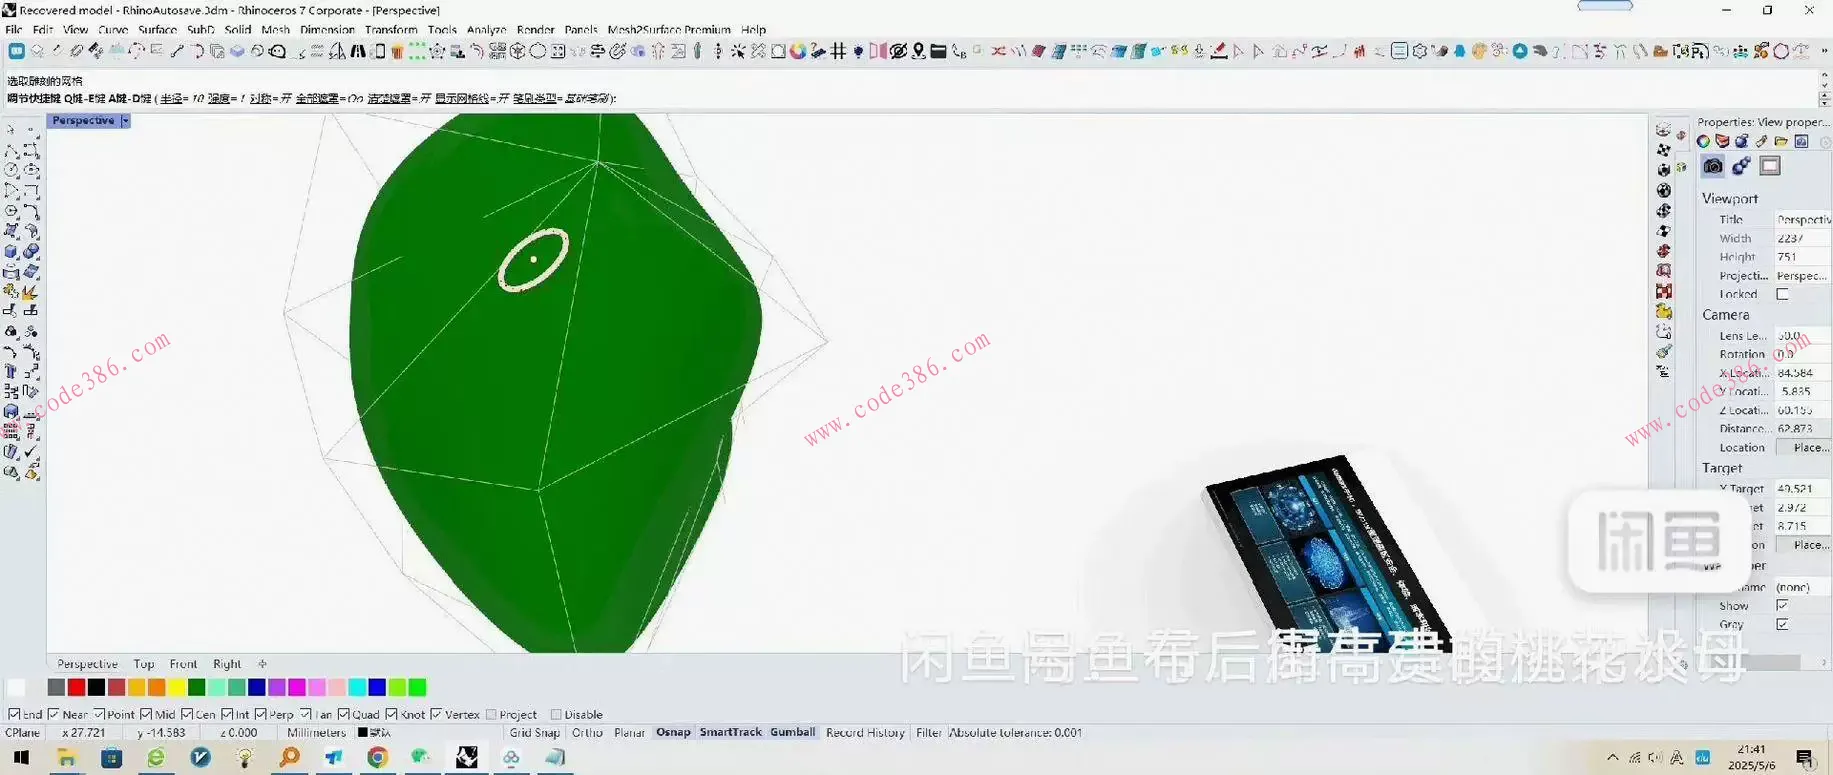Click the black folder icon in the toolbar

938,51
